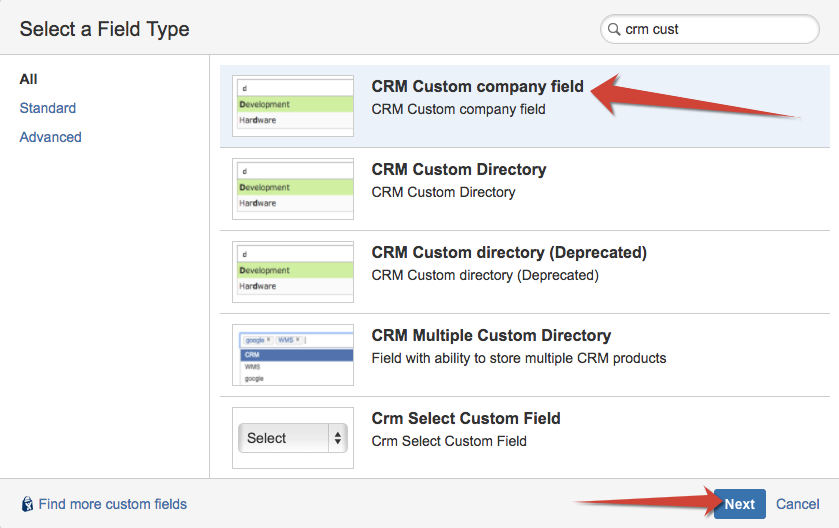
Task: Switch to the All category
Action: click(29, 79)
